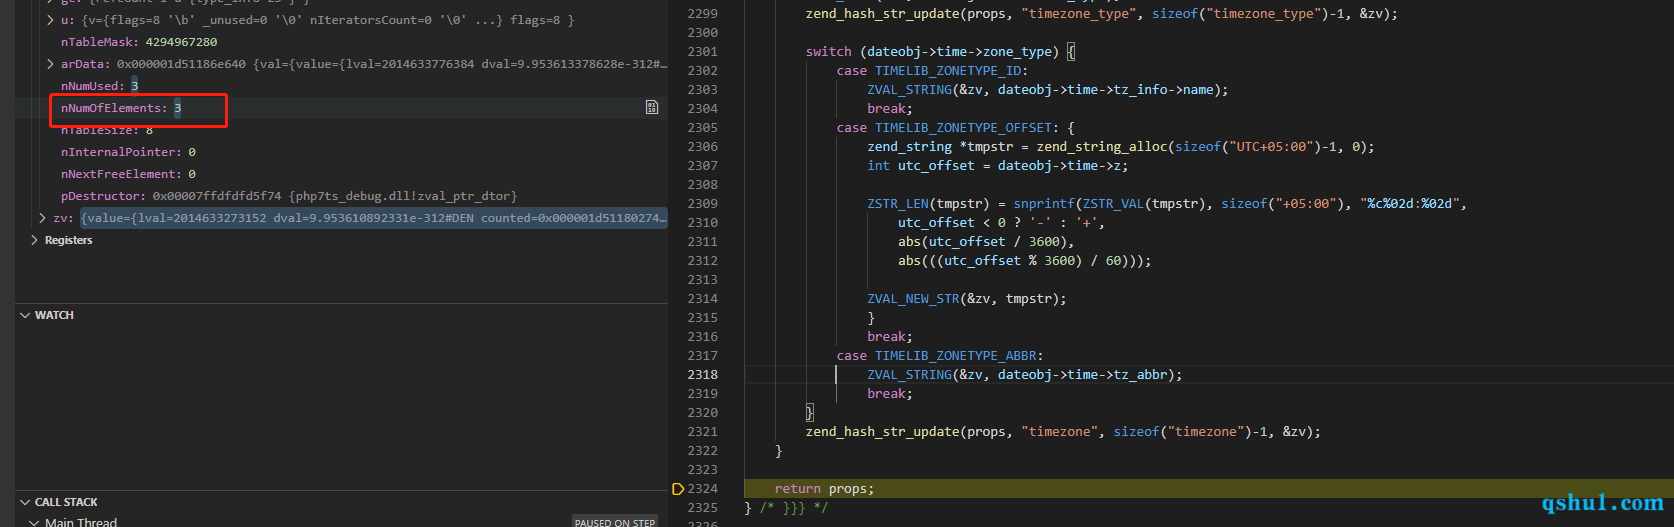Screen dimensions: 1674x527
Task: Click the closing comment /* }}} */ line
Action: click(786, 508)
